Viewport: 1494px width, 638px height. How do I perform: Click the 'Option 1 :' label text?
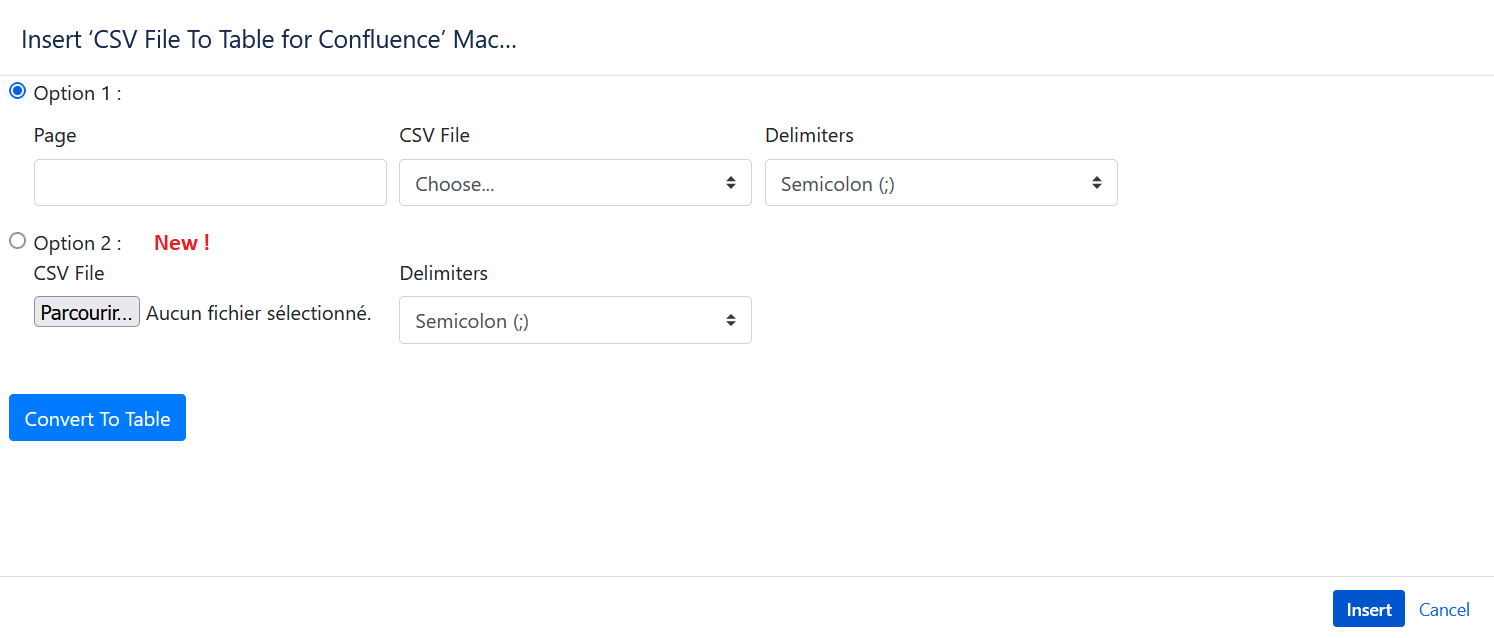77,93
